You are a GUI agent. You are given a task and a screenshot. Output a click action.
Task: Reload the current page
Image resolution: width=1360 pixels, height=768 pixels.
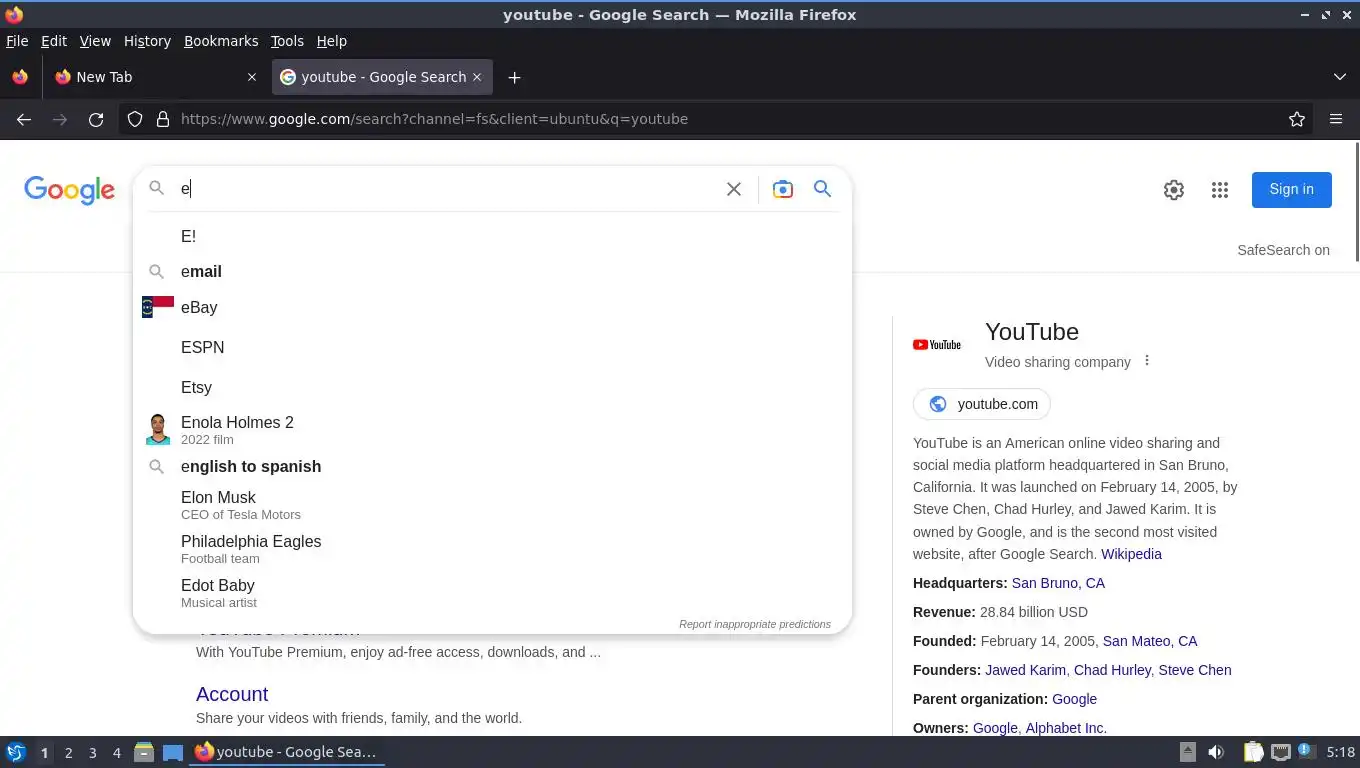click(96, 119)
